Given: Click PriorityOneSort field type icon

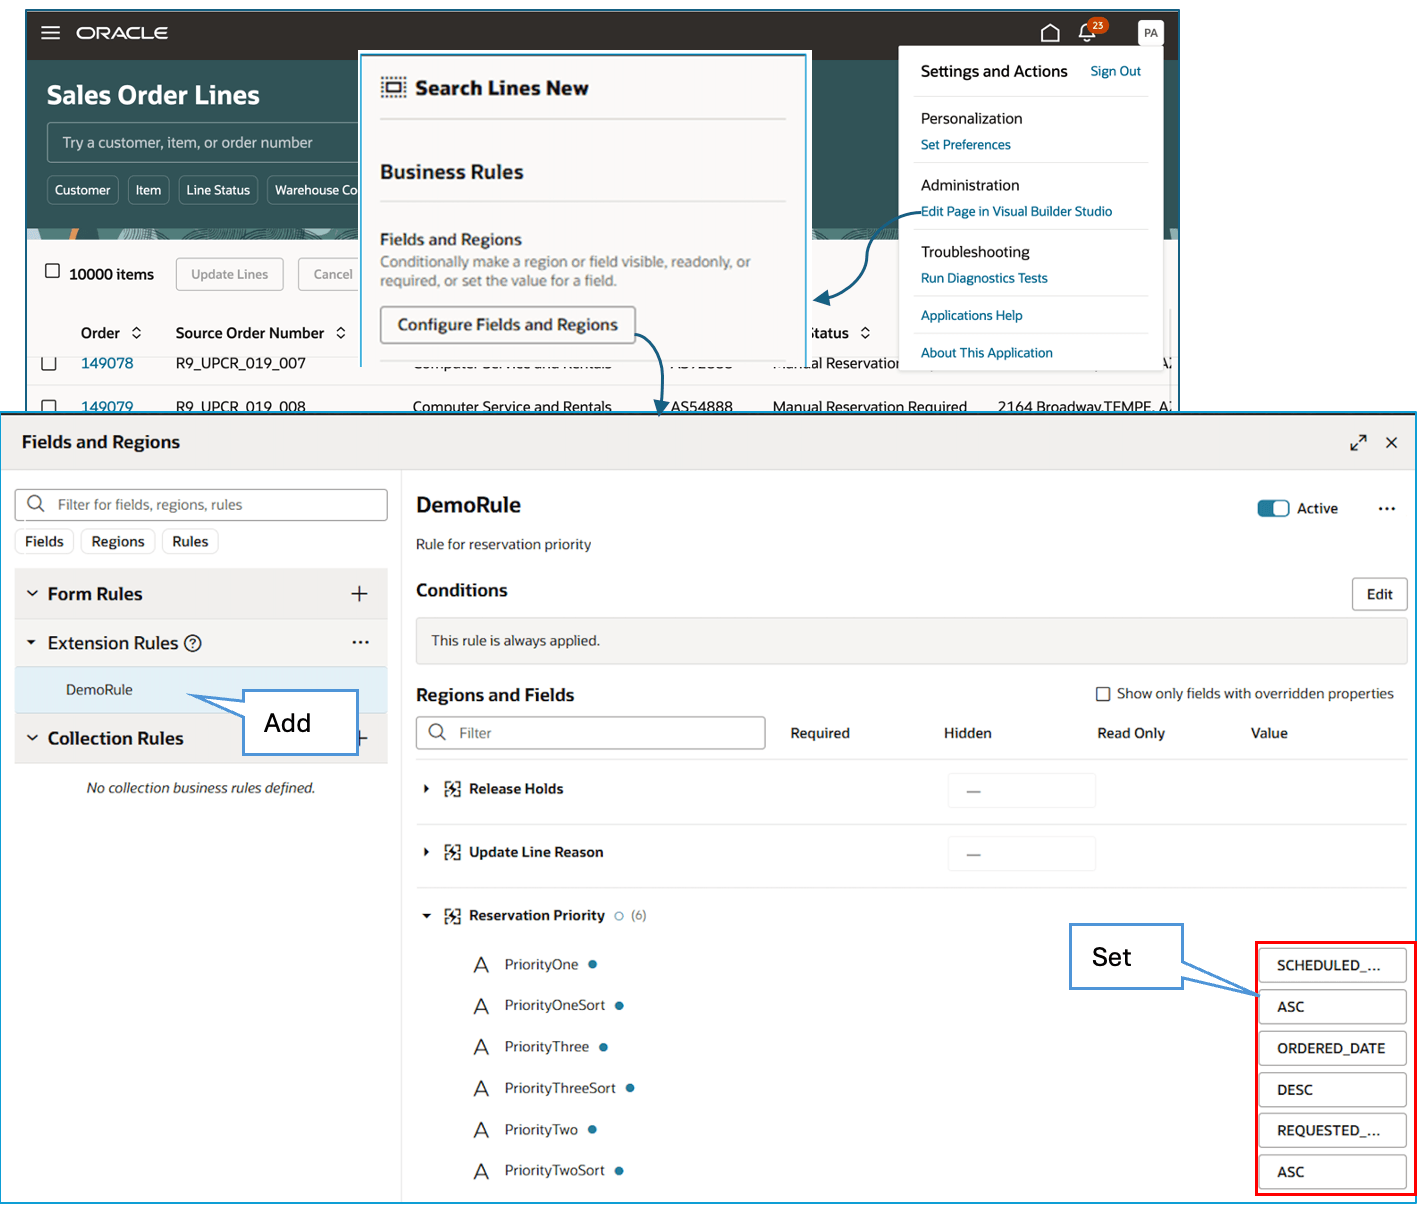Looking at the screenshot, I should coord(481,1005).
